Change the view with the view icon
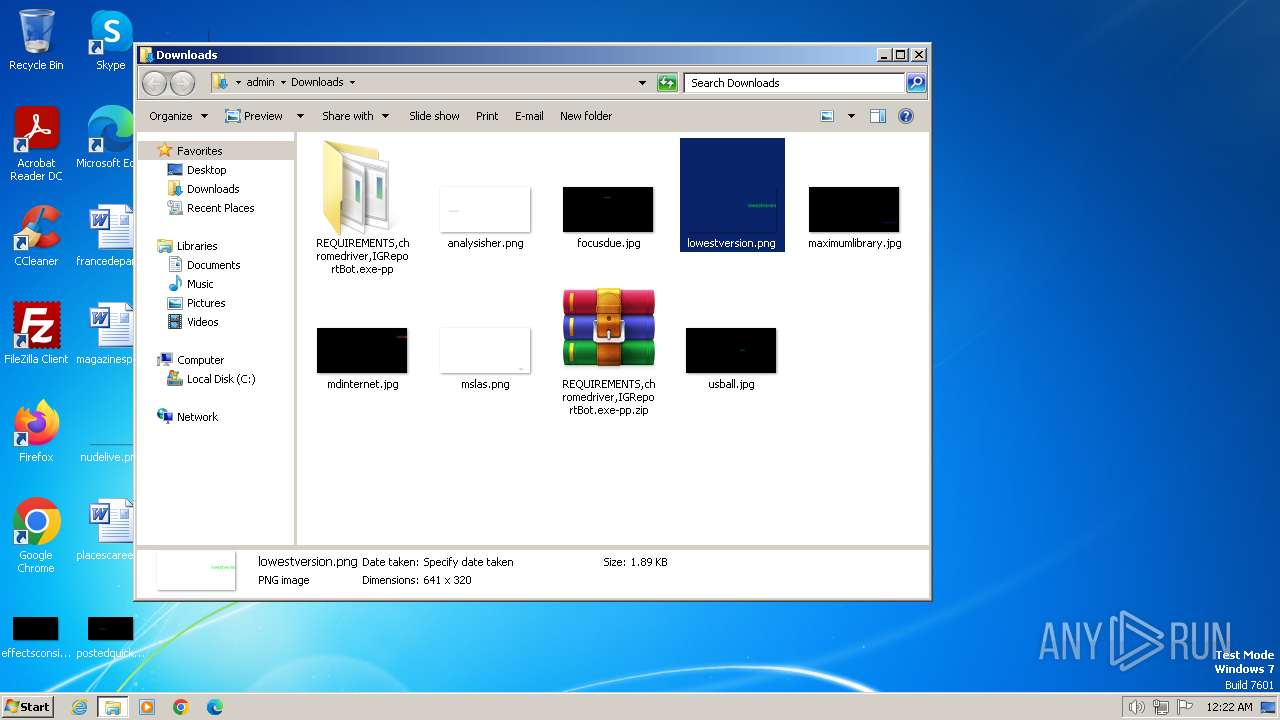 pos(827,116)
